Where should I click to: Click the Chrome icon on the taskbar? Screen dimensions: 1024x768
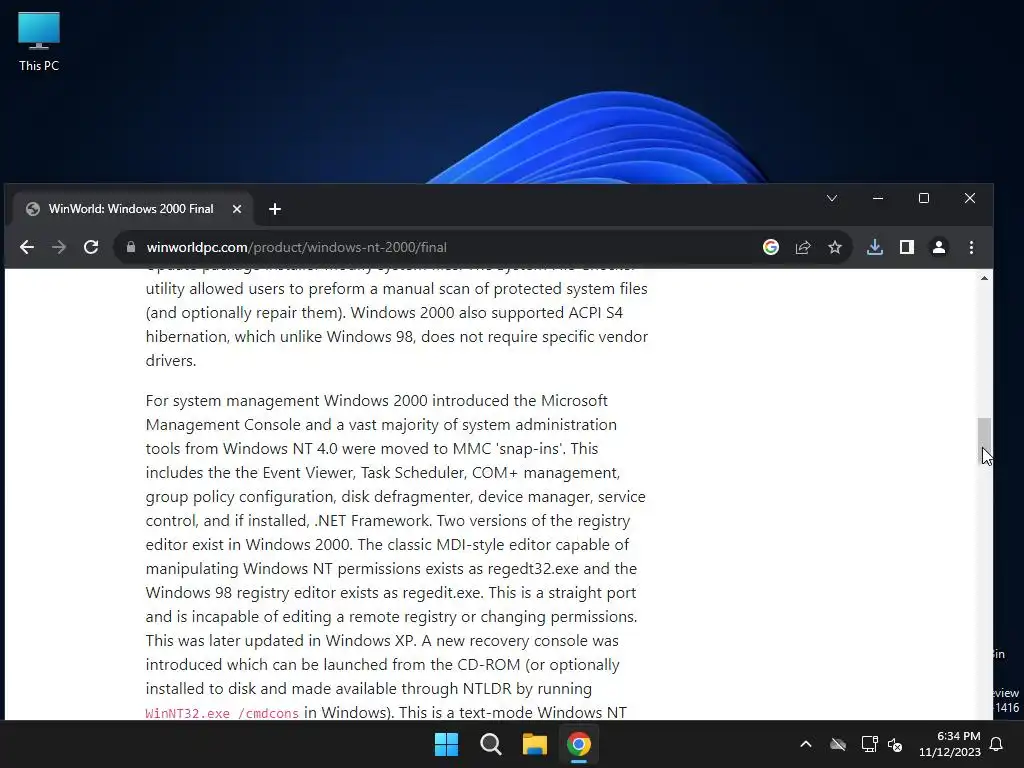(x=579, y=744)
